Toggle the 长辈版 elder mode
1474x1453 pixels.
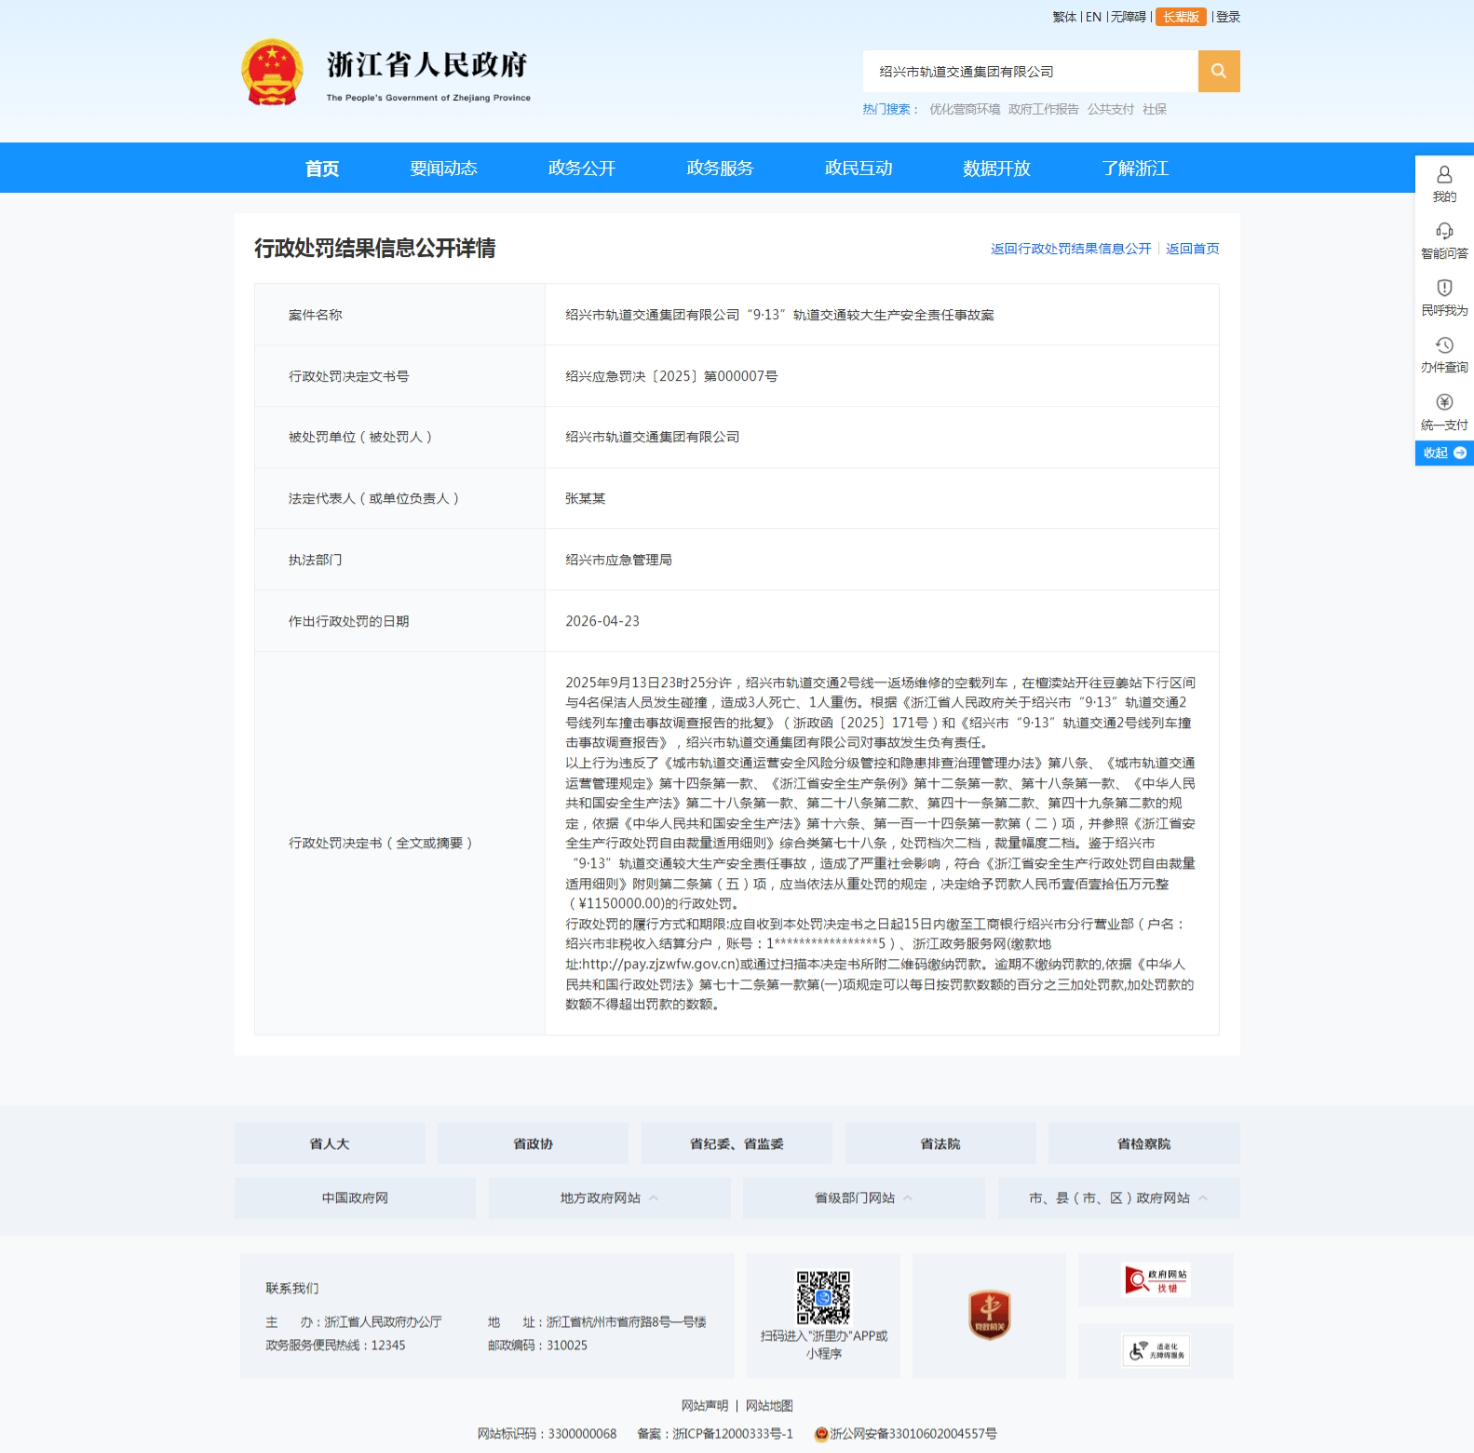[x=1180, y=17]
